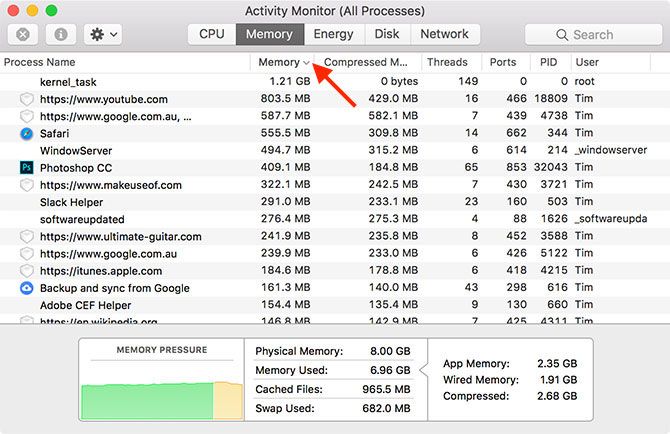Open the Network tab

(x=444, y=34)
